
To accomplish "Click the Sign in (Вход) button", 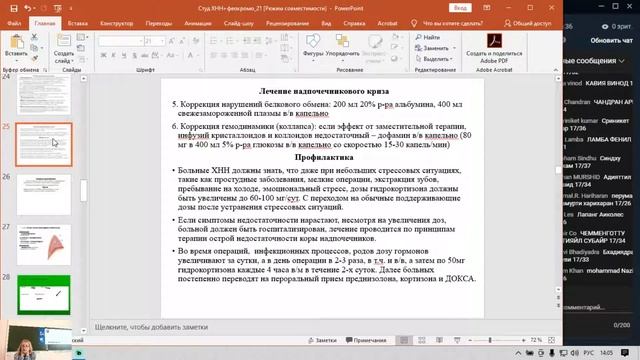I will [460, 8].
